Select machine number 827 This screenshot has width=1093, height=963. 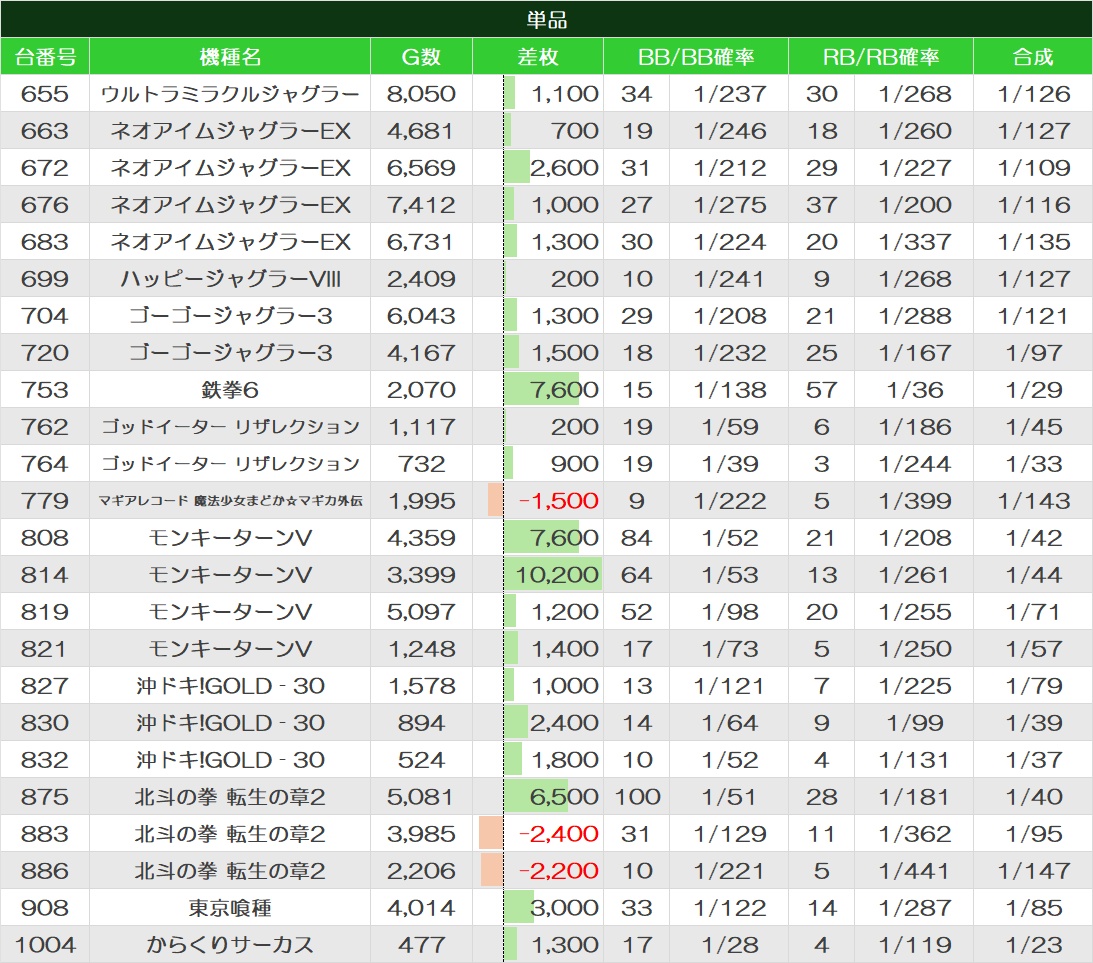[45, 685]
